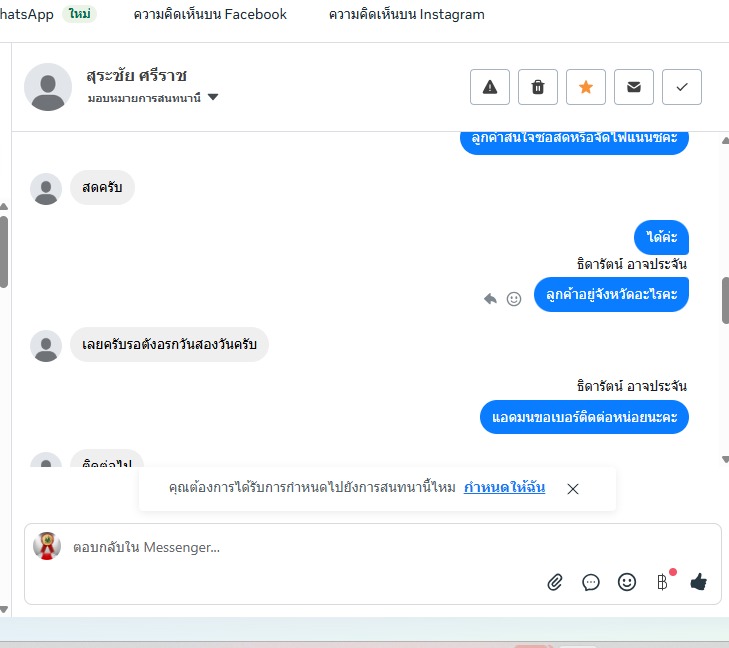This screenshot has height=648, width=729.
Task: Mark conversation done with checkmark button
Action: (x=682, y=87)
